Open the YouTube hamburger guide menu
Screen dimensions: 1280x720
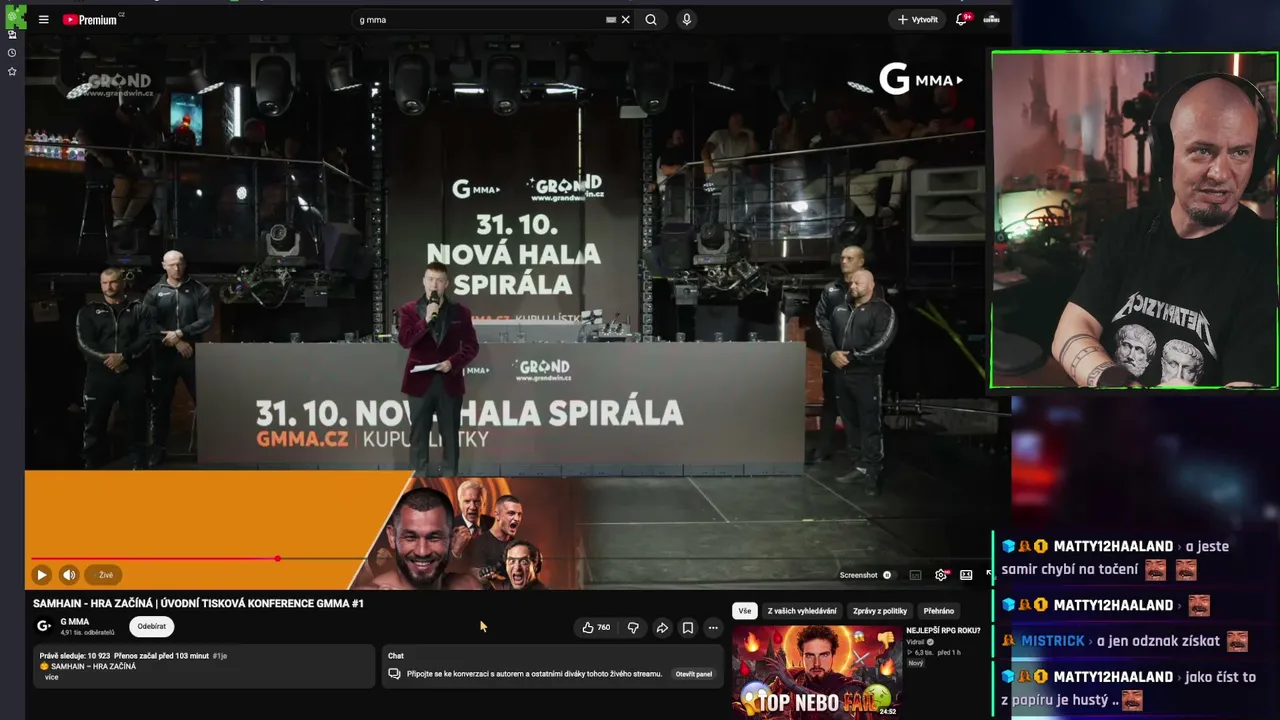click(x=43, y=19)
